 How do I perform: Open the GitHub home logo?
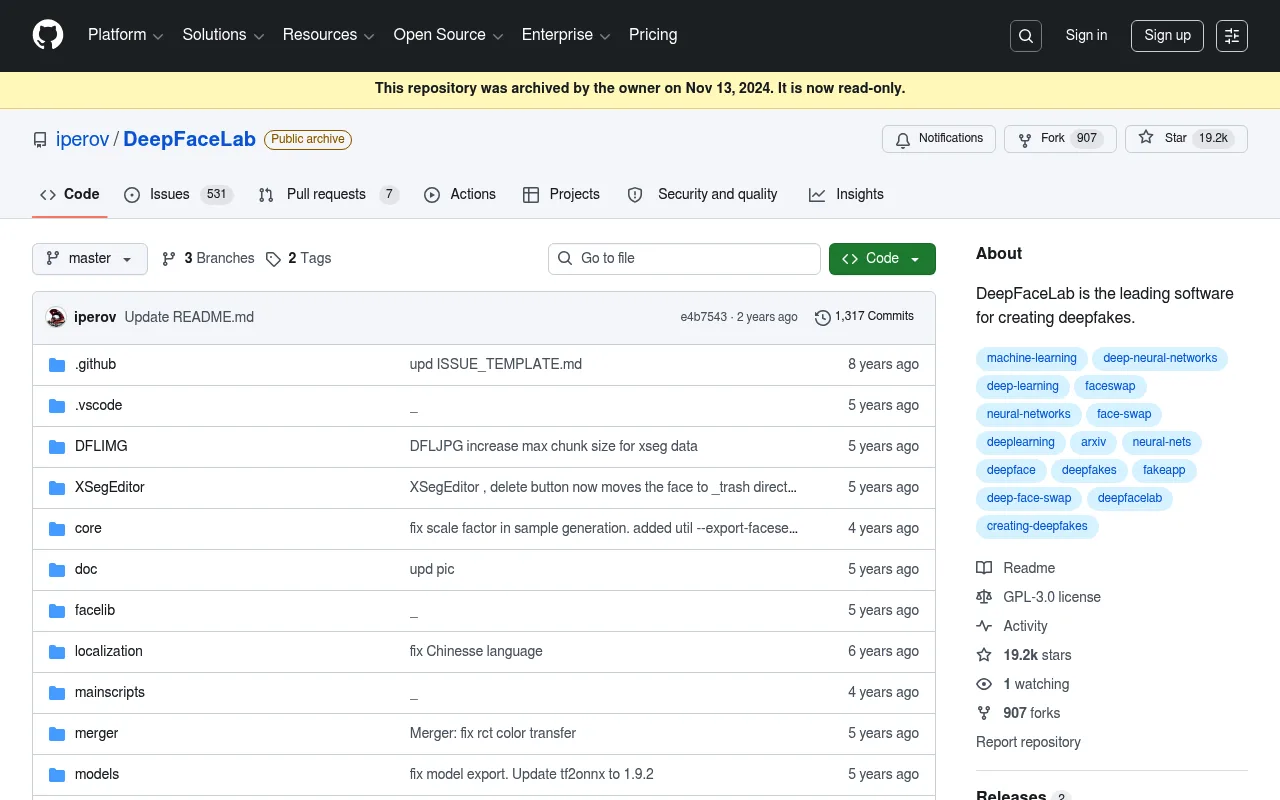tap(48, 35)
